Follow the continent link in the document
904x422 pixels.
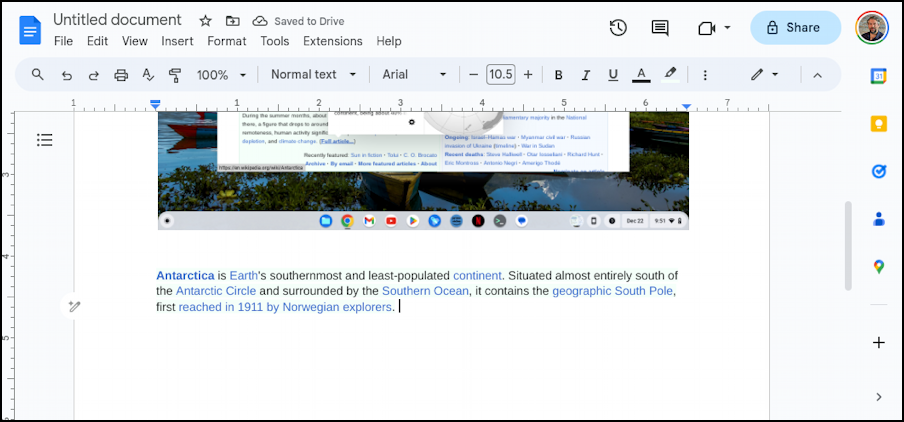[x=477, y=276]
